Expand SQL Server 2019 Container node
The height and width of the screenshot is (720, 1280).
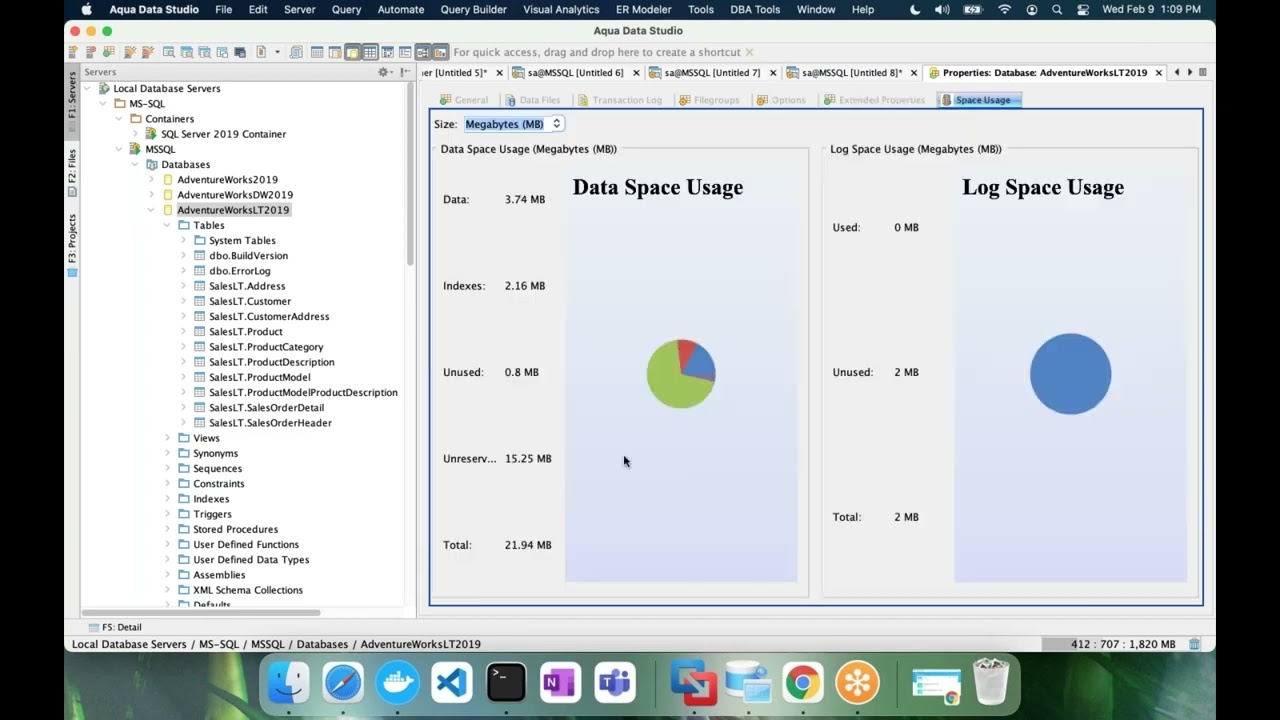coord(135,134)
